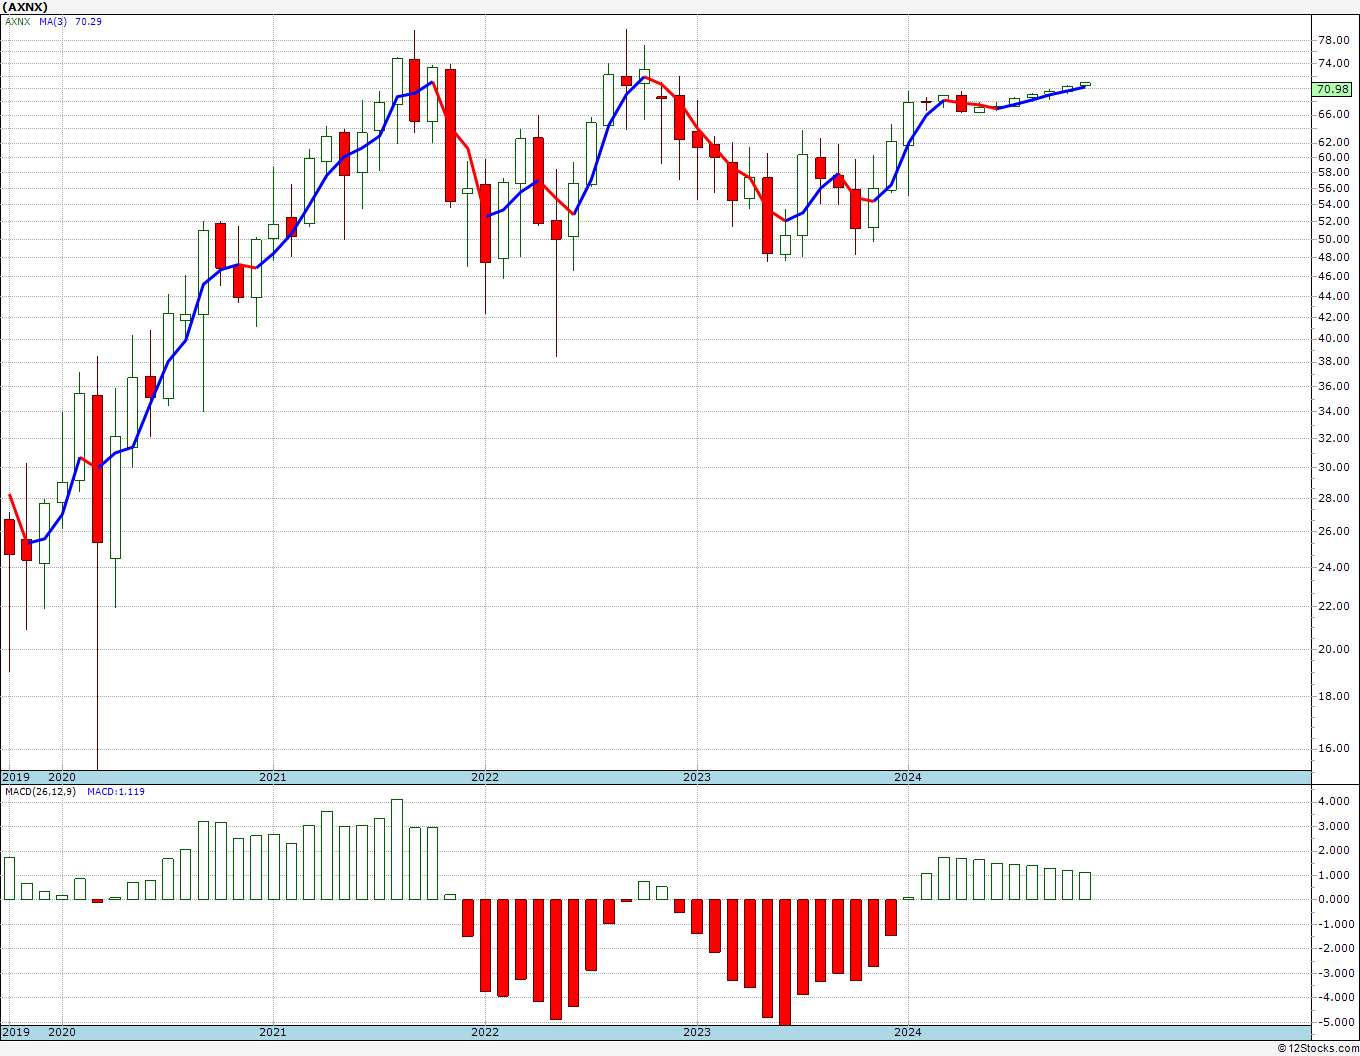Click the "56.00" price axis label
Screen dimensions: 1360x1056
[x=1334, y=188]
